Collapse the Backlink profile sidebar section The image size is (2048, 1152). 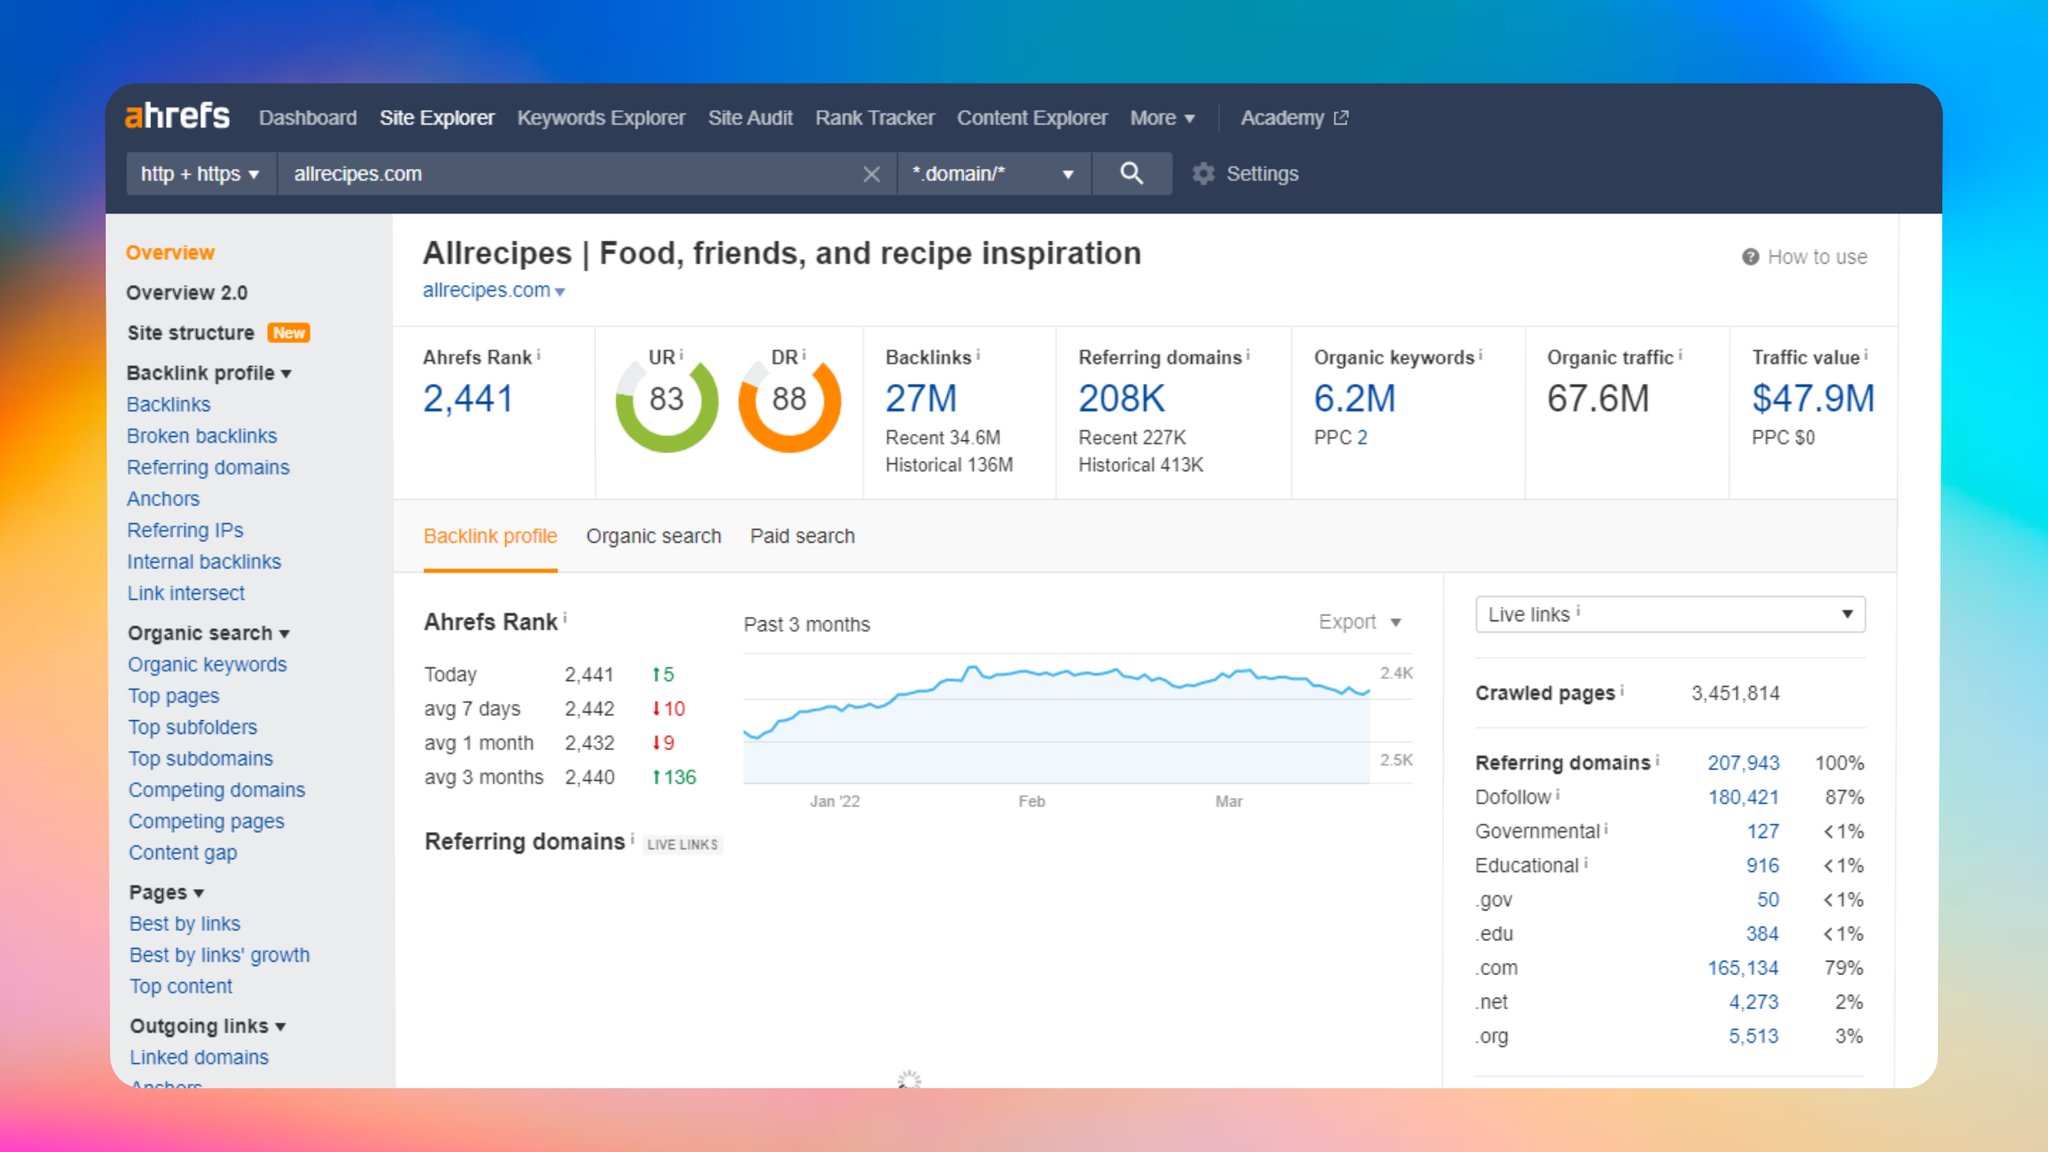(209, 373)
